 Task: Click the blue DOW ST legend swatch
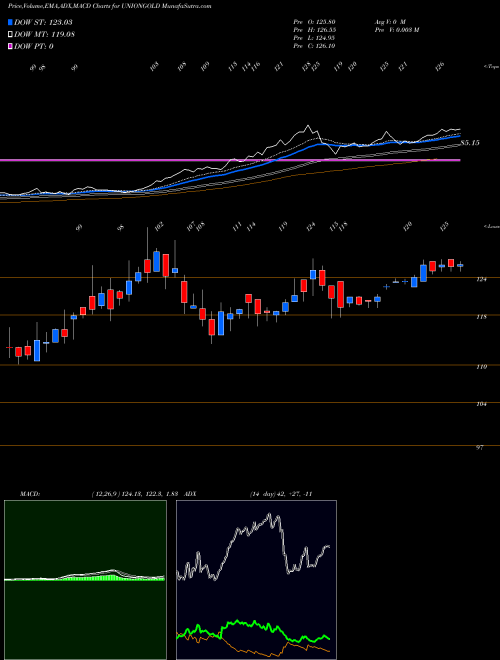coord(11,22)
